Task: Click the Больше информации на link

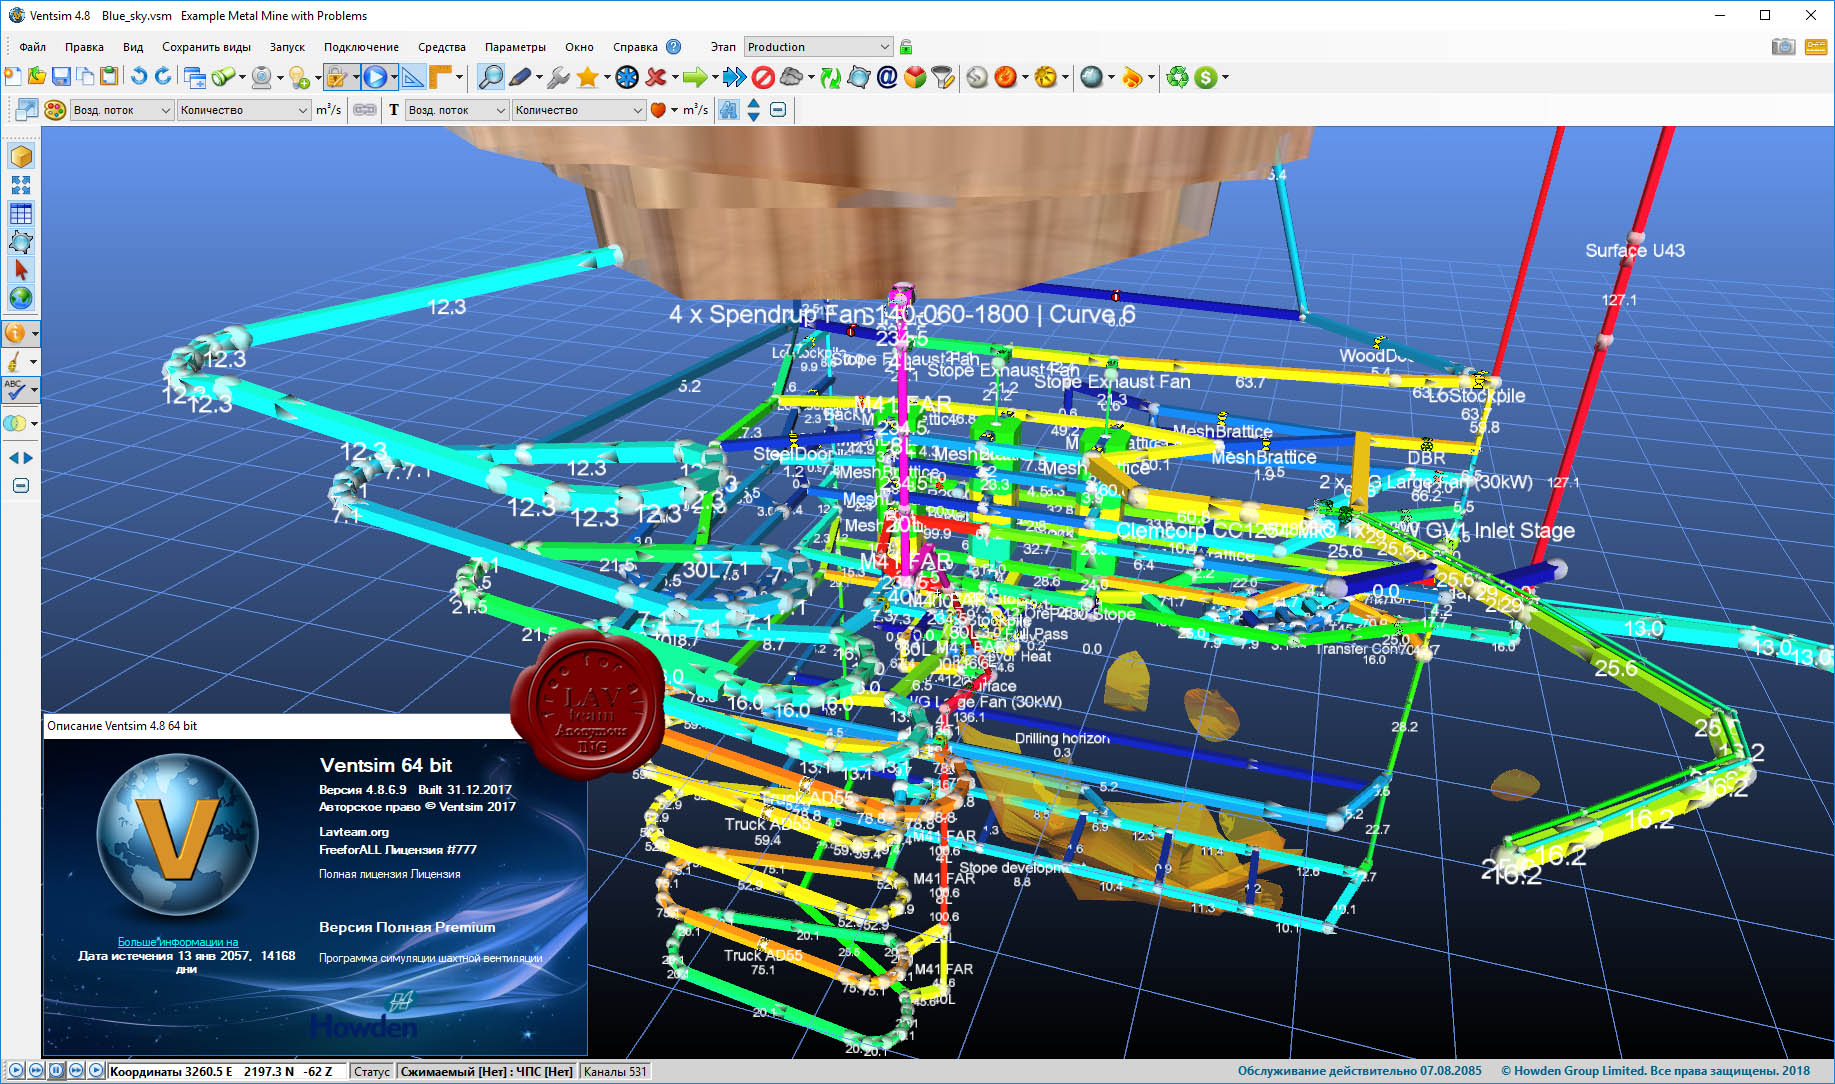Action: (178, 942)
